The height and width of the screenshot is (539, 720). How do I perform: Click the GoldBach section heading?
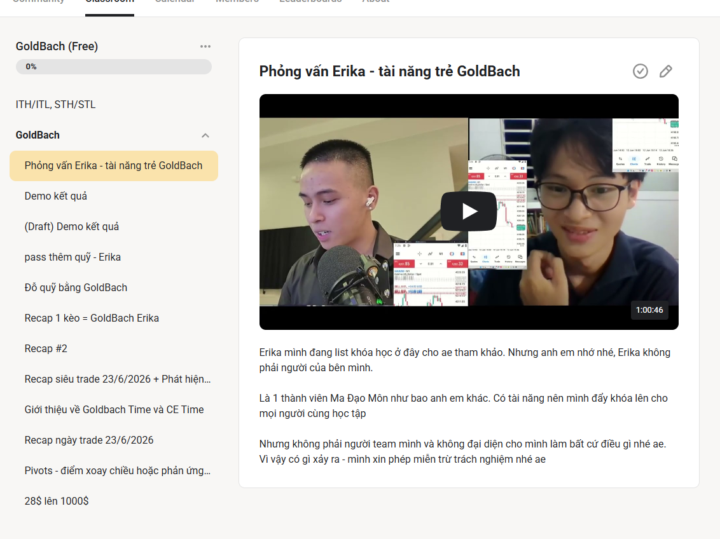tap(38, 135)
